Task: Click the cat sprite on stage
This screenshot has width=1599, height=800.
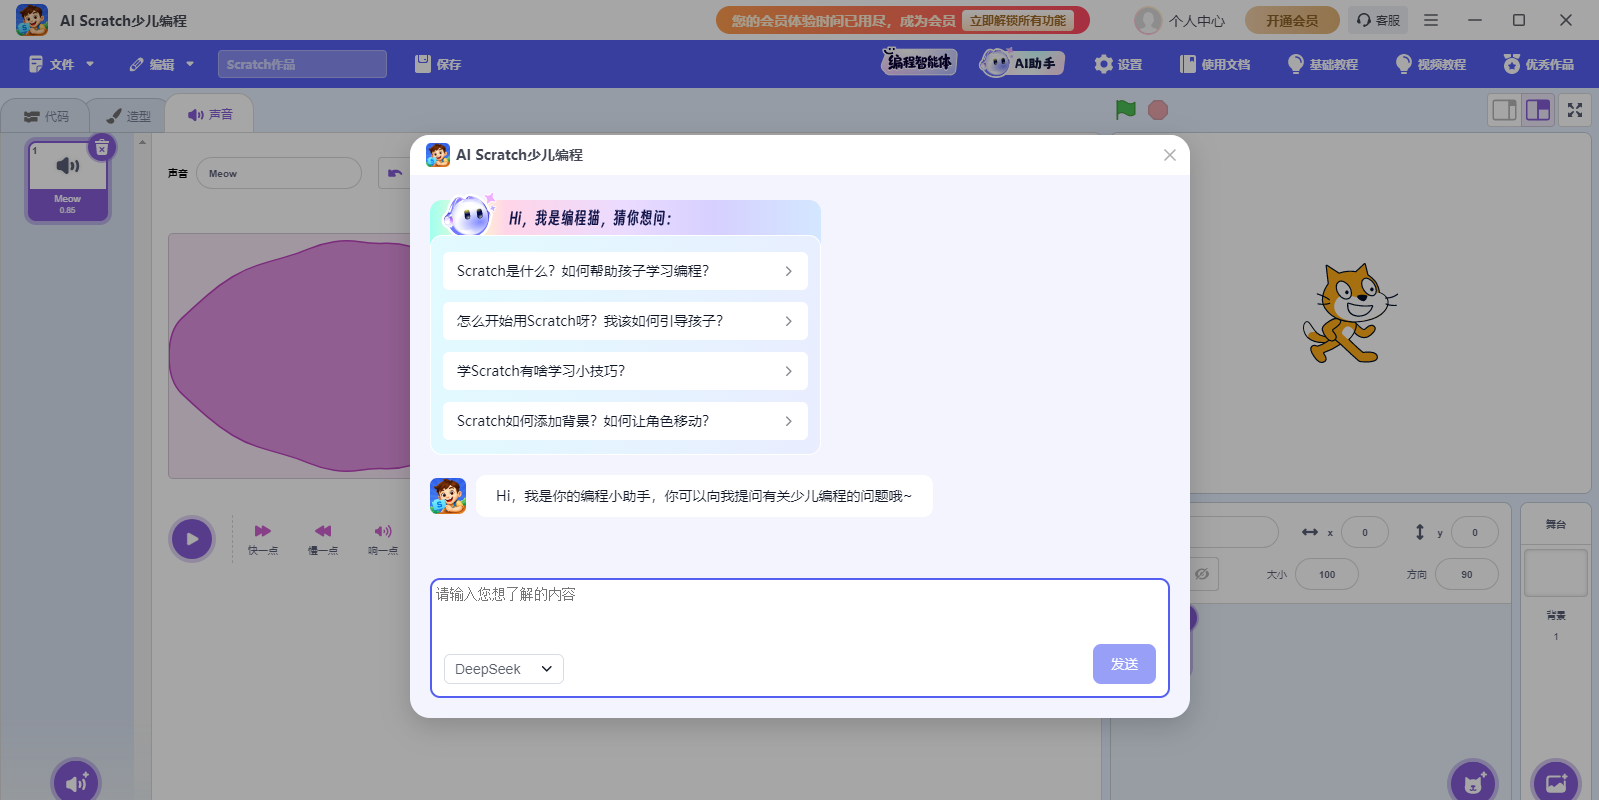Action: [1349, 314]
